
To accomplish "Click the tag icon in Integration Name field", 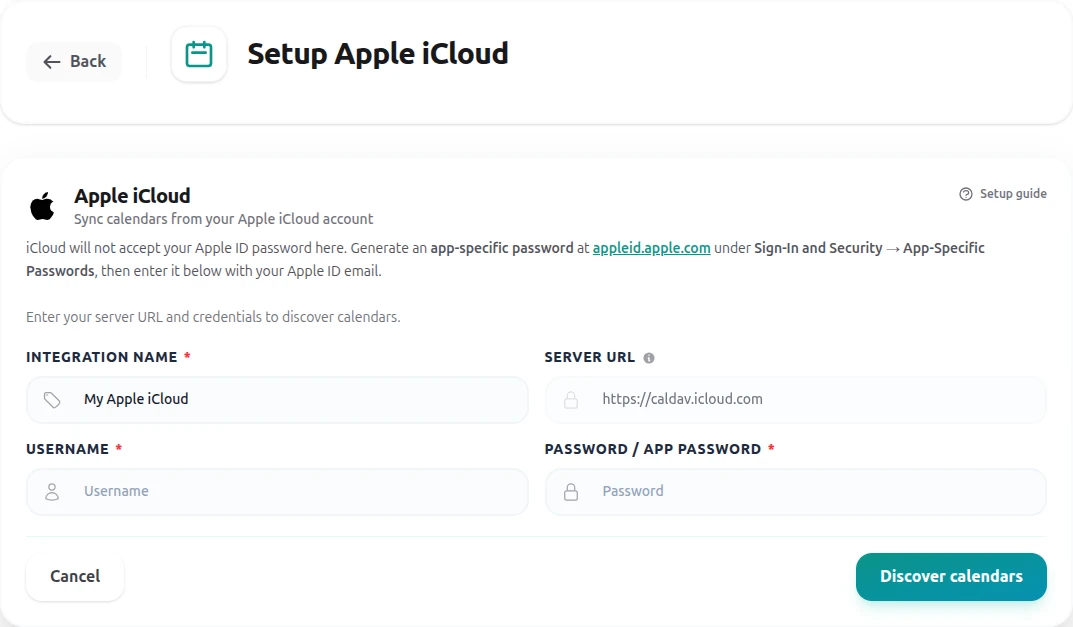I will click(x=52, y=400).
